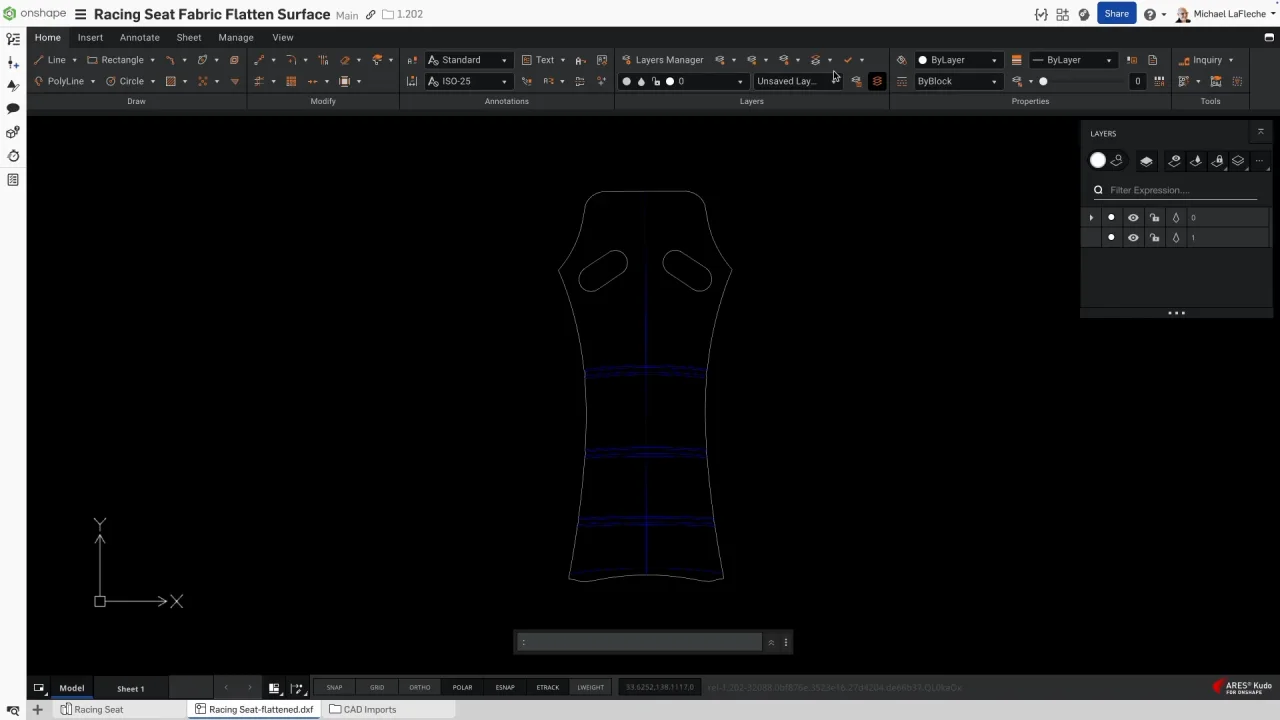This screenshot has width=1280, height=720.
Task: Open the Annotate ribbon tab
Action: [x=139, y=38]
